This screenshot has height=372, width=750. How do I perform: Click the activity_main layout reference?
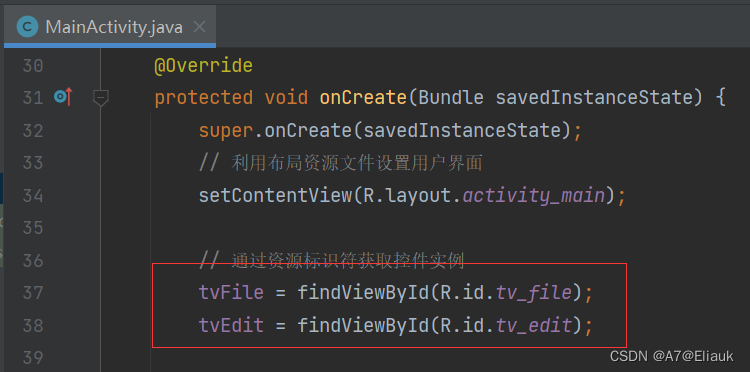[x=534, y=196]
